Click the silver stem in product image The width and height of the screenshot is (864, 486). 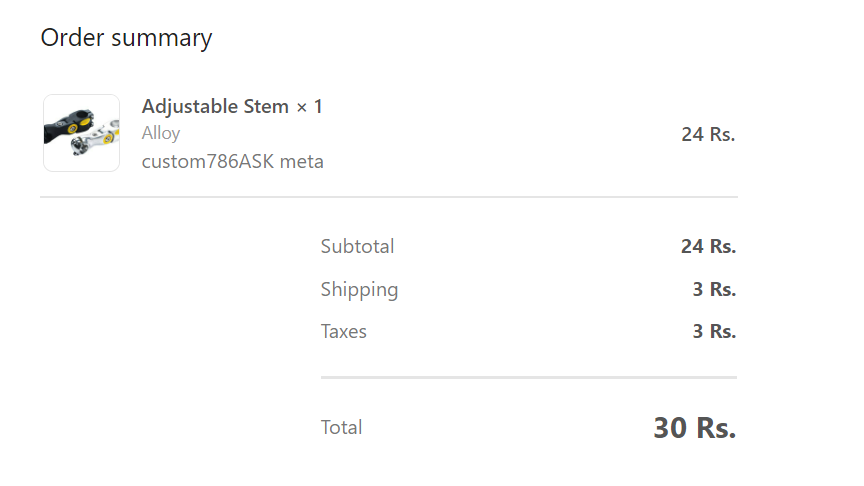(96, 139)
